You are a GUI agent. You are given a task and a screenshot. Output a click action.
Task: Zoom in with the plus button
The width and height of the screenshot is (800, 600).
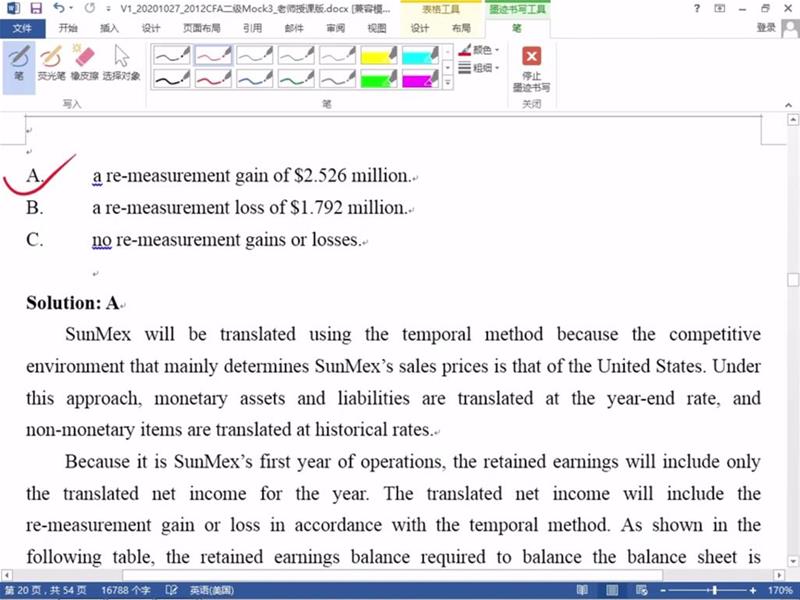(753, 590)
